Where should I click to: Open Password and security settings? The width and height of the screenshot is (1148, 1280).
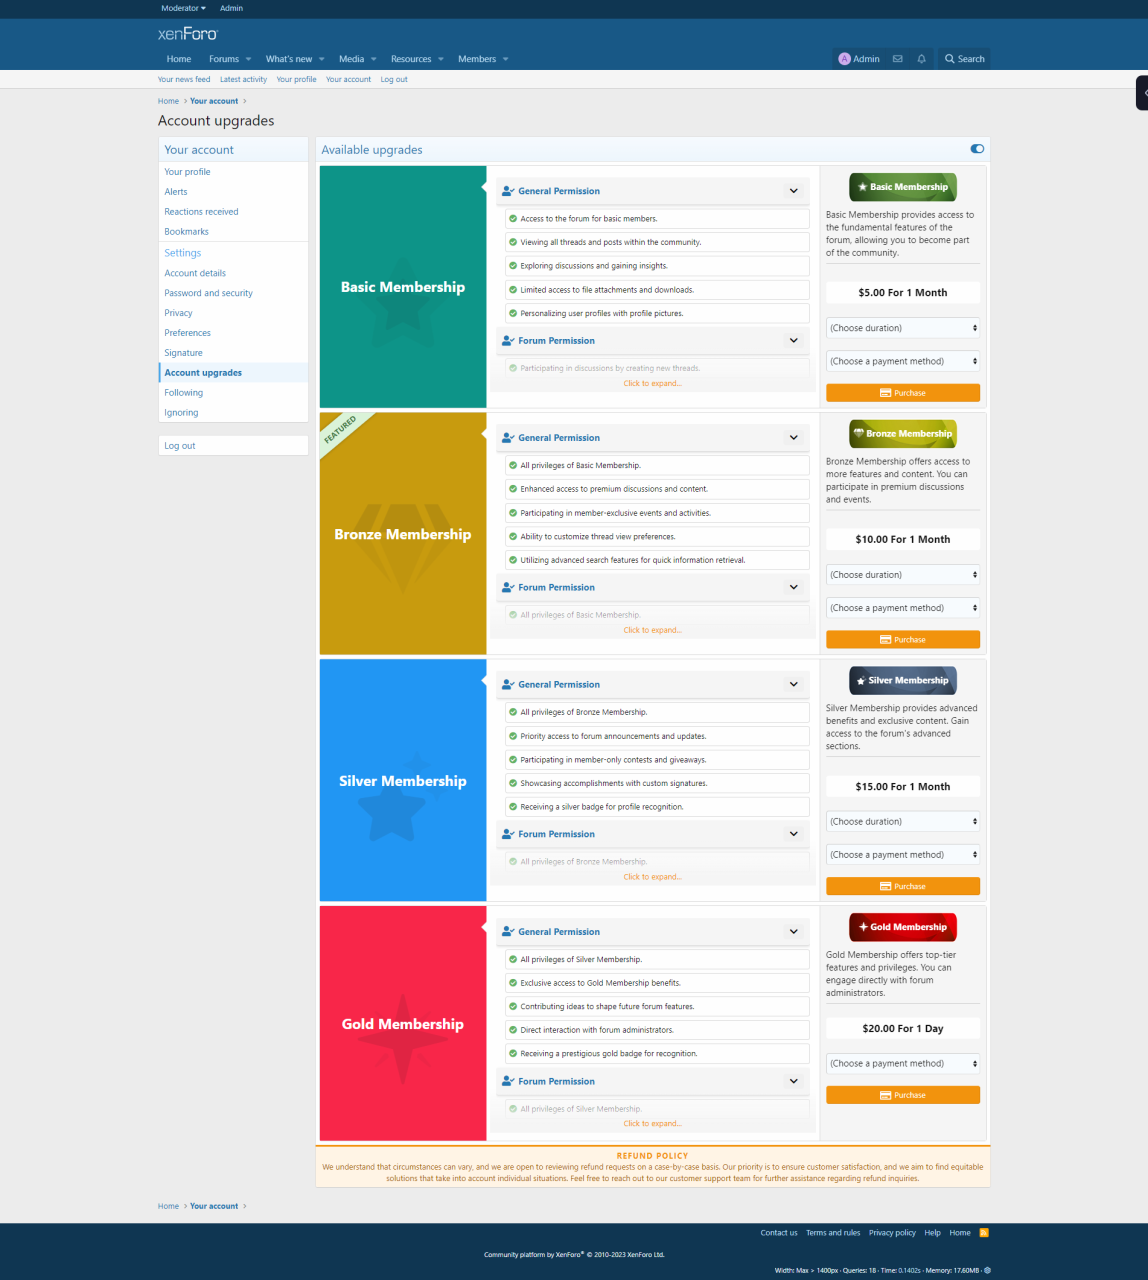208,293
